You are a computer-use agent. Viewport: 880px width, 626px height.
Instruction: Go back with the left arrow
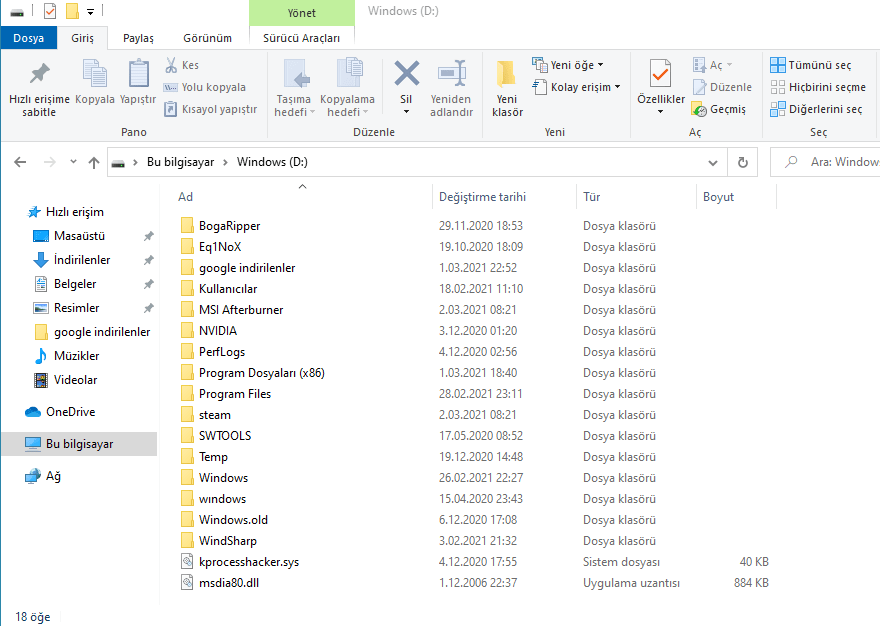click(20, 162)
